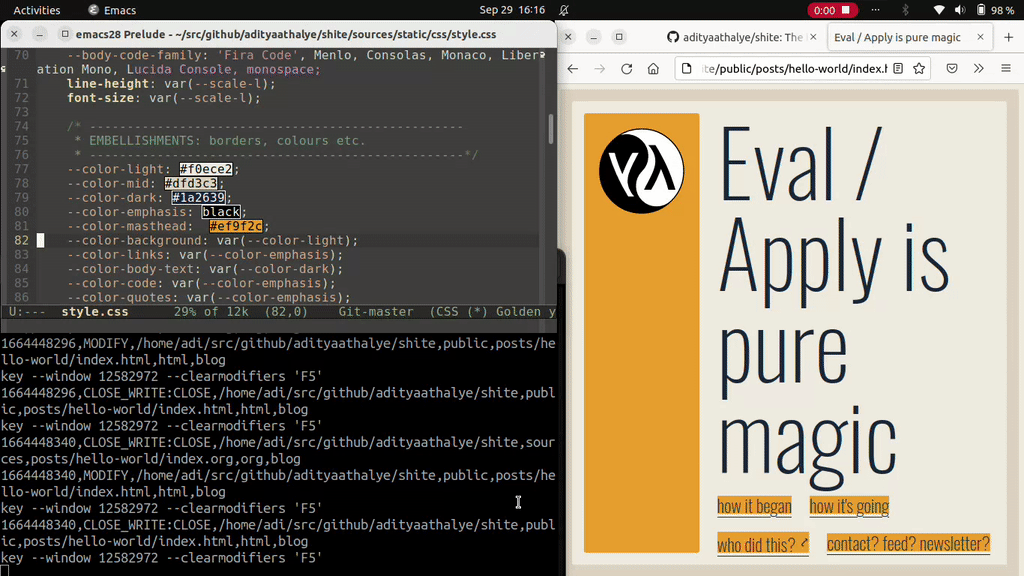This screenshot has width=1024, height=576.
Task: Stop the screen recording 0:00 indicator
Action: click(832, 10)
